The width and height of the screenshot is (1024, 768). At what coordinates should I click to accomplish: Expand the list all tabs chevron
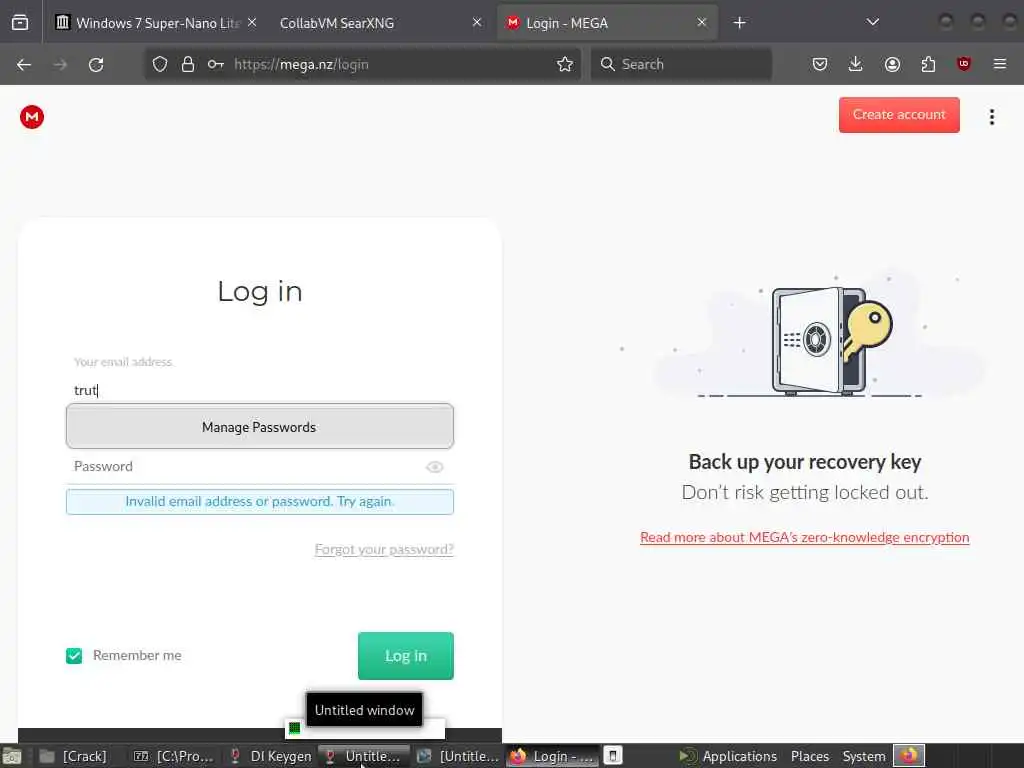[872, 23]
